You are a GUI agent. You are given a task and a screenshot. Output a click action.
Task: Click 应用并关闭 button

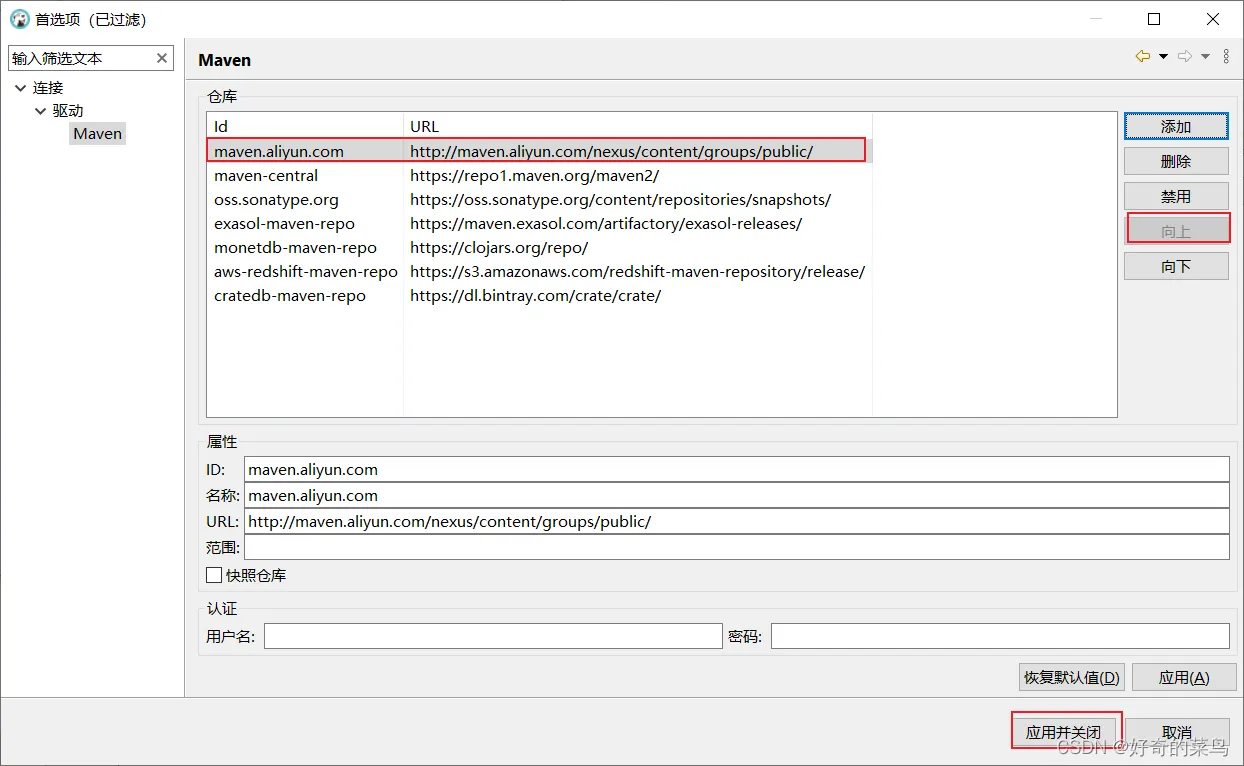[x=1063, y=733]
